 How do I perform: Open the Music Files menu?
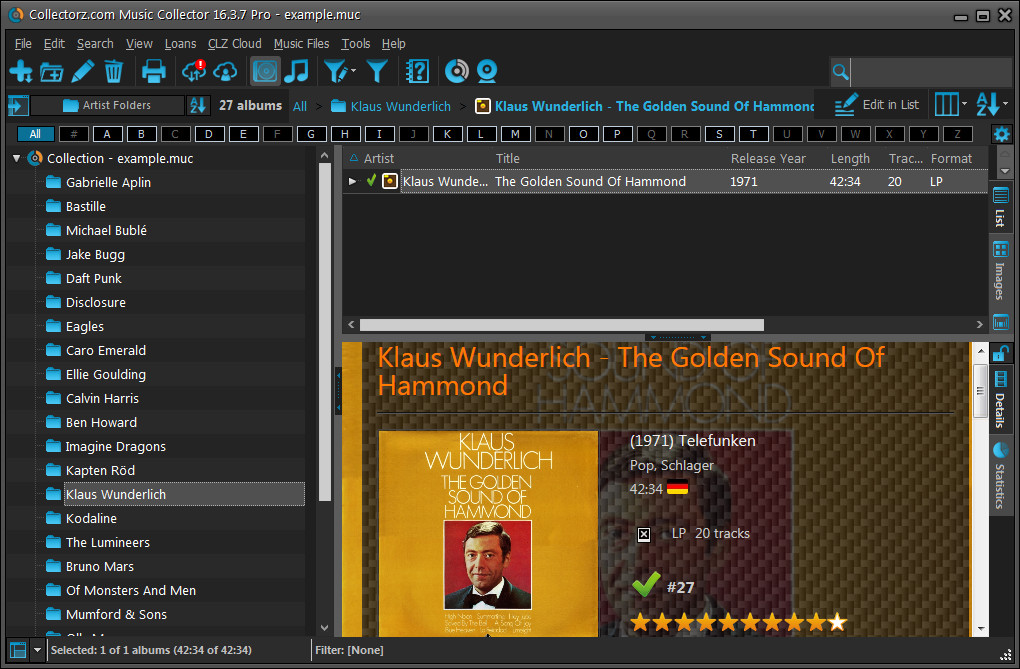click(x=301, y=44)
